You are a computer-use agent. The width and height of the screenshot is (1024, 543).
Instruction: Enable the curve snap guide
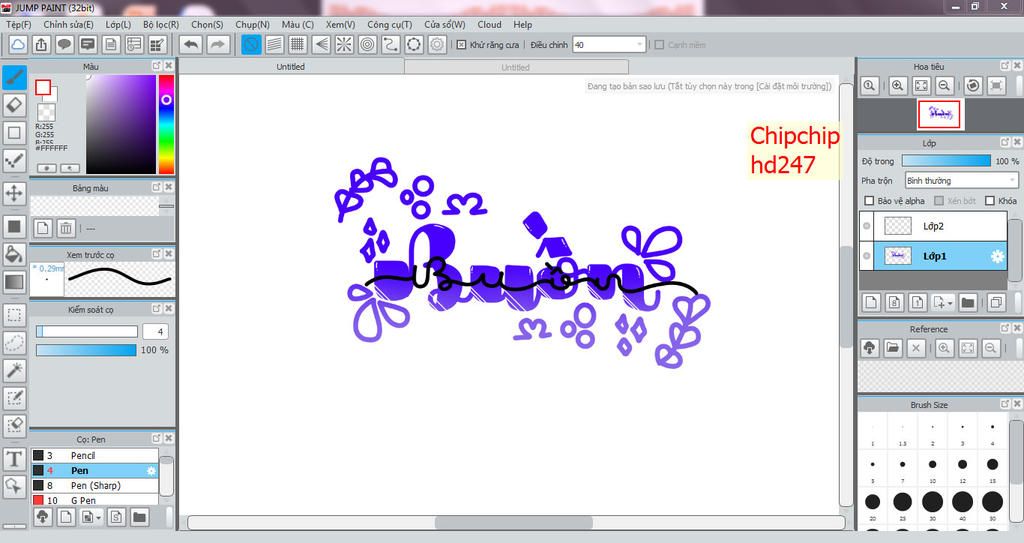(x=391, y=44)
